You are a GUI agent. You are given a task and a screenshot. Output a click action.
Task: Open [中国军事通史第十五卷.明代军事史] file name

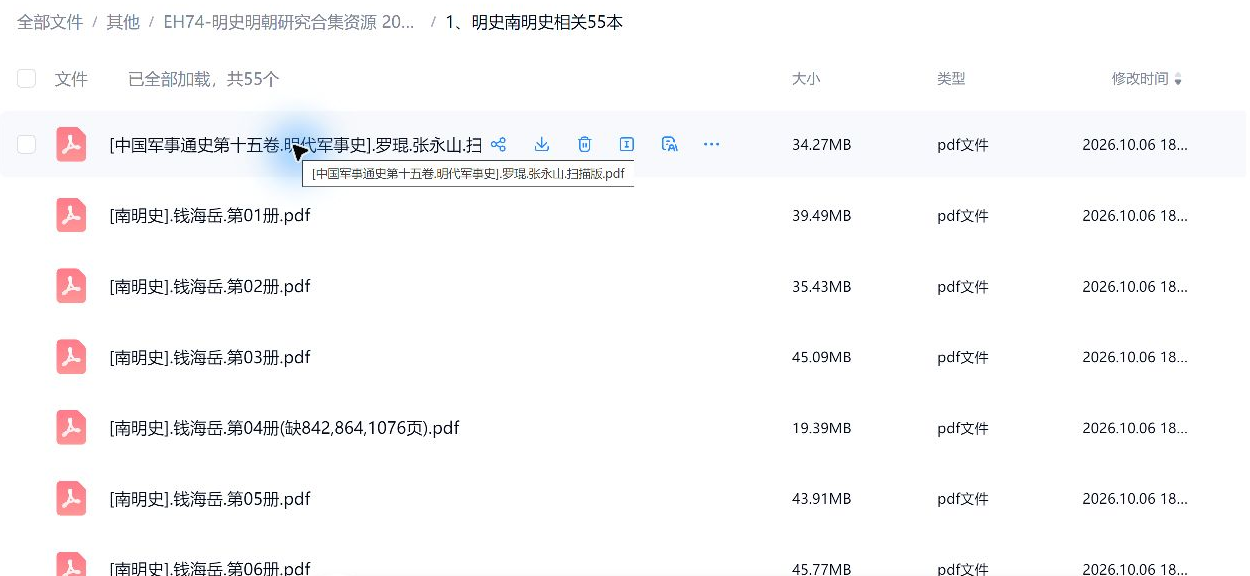(295, 145)
